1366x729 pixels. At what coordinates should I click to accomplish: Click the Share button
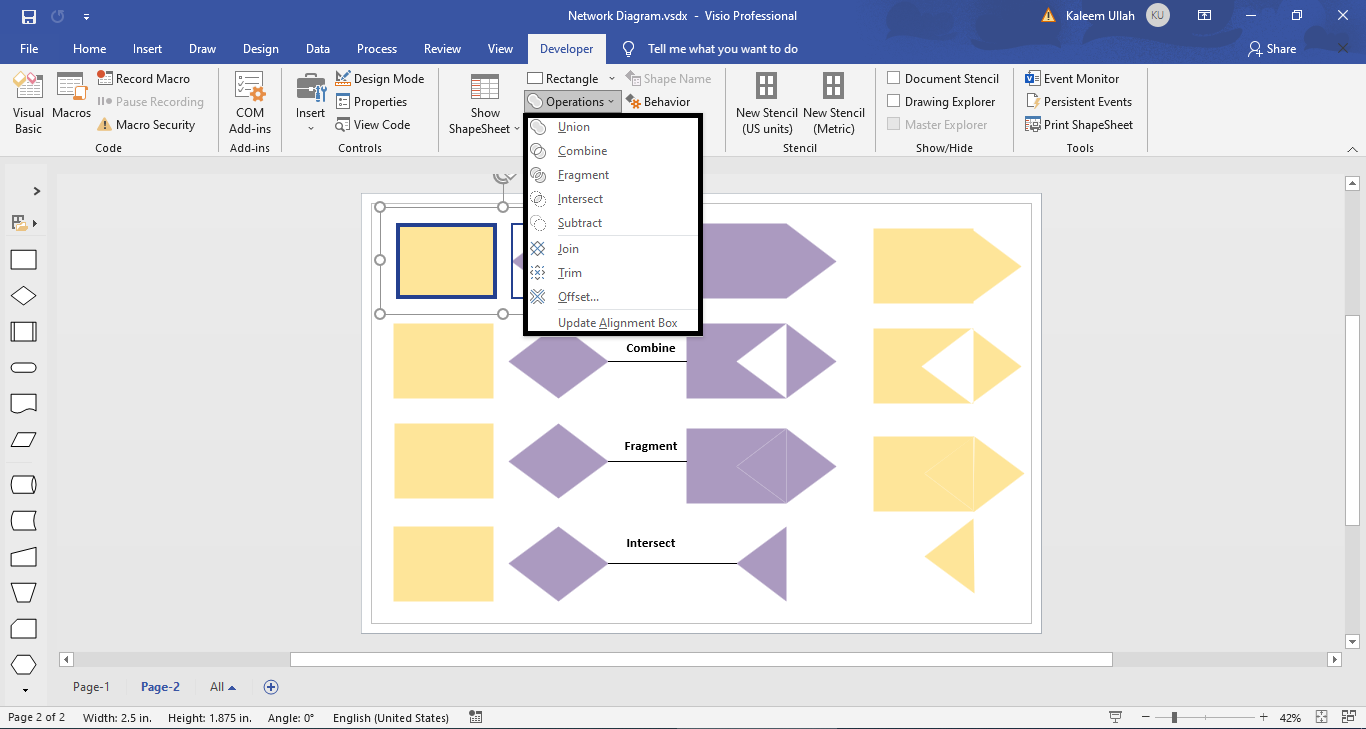pyautogui.click(x=1271, y=48)
